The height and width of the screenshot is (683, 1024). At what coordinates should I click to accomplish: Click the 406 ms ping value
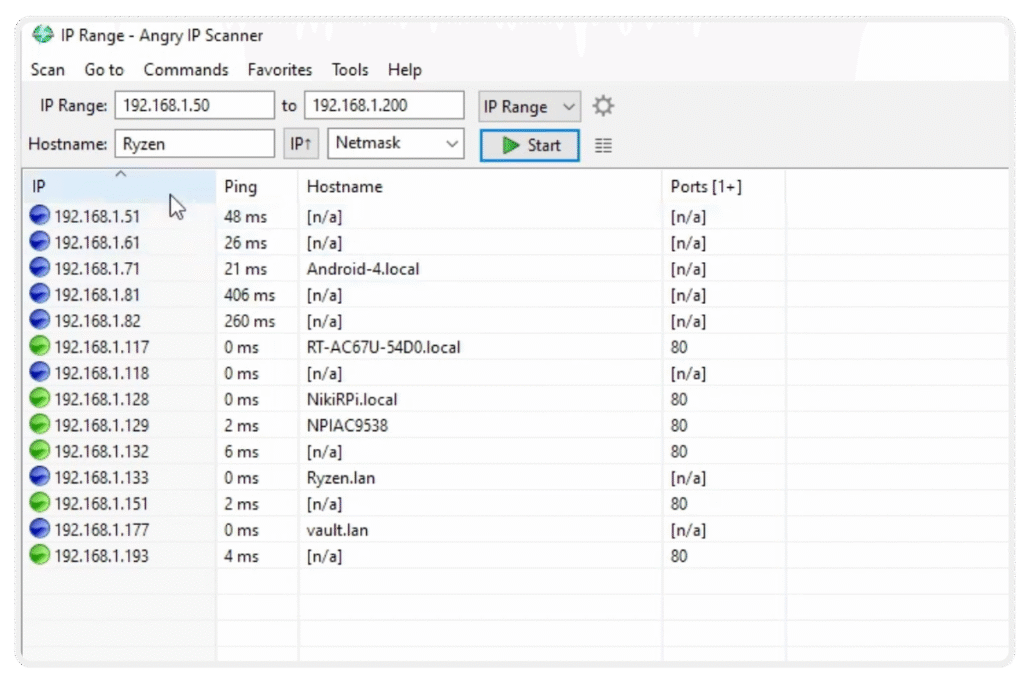(249, 295)
